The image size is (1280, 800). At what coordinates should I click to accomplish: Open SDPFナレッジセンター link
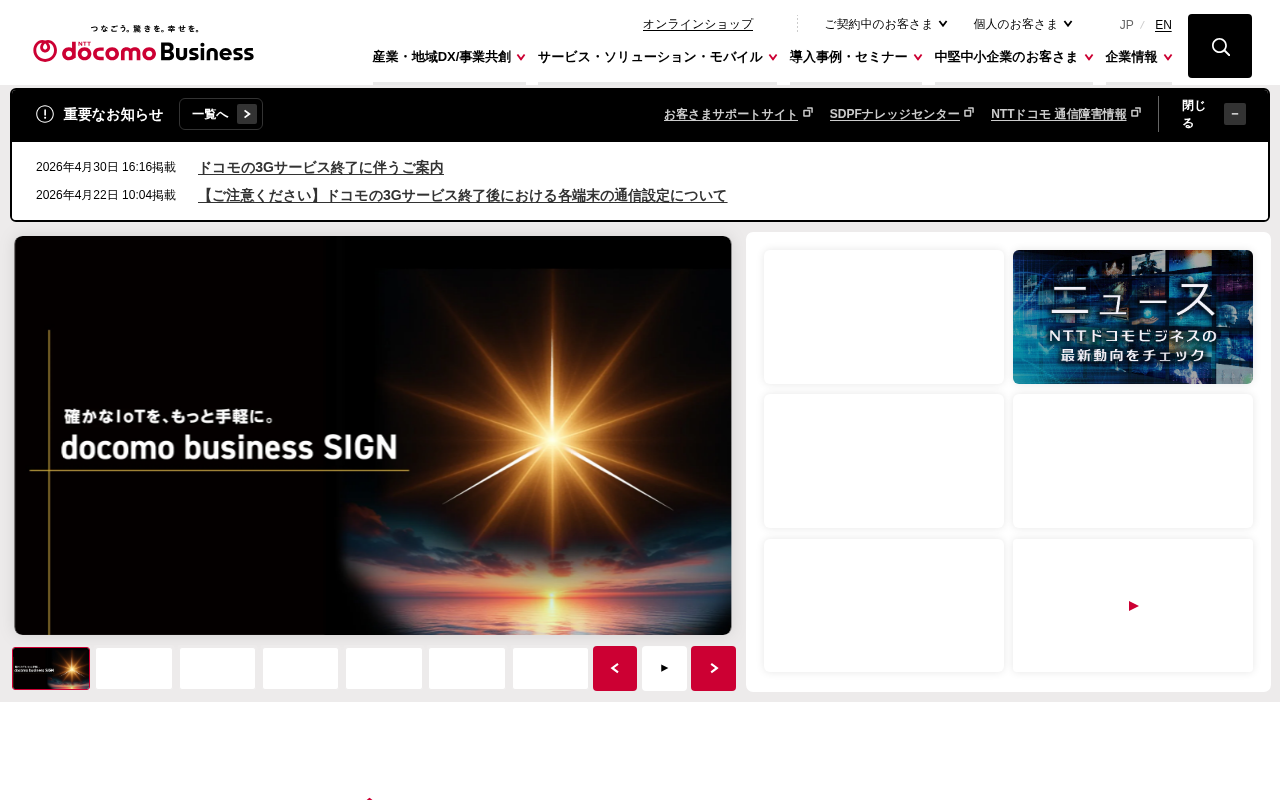click(901, 114)
